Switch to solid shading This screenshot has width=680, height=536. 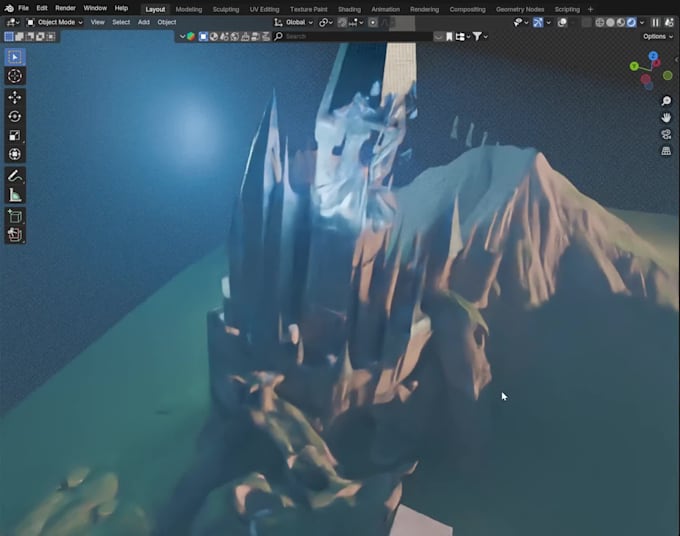point(610,23)
